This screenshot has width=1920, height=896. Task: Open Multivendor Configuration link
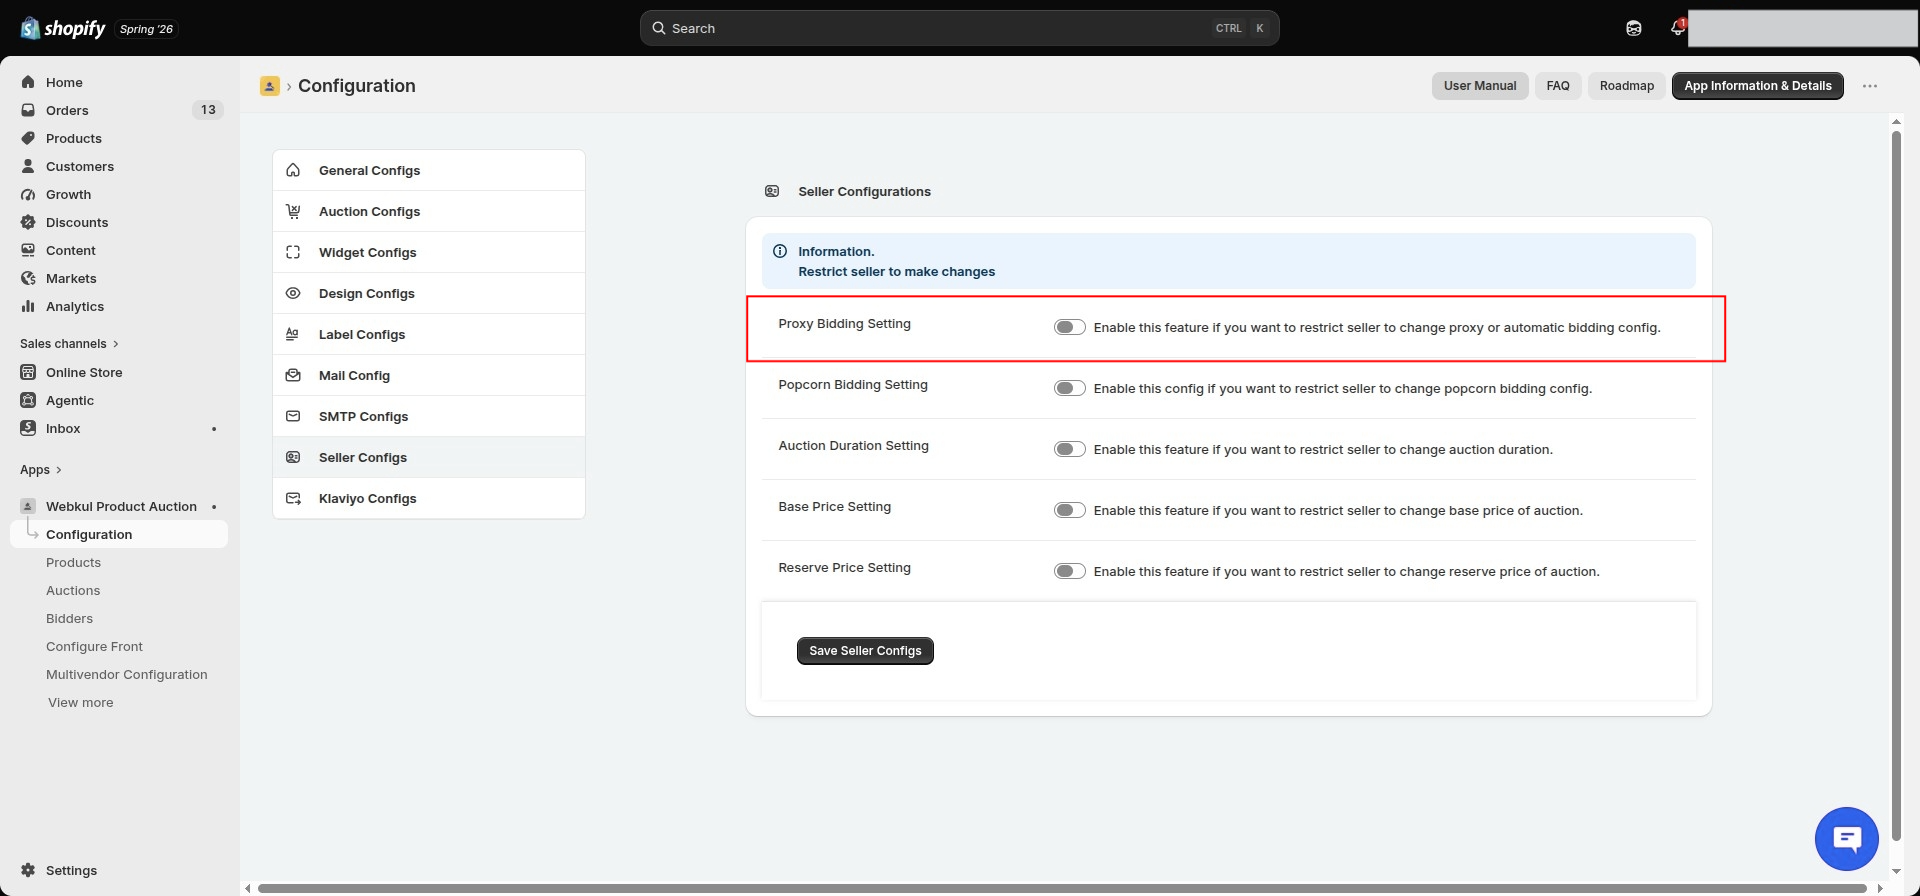(127, 674)
